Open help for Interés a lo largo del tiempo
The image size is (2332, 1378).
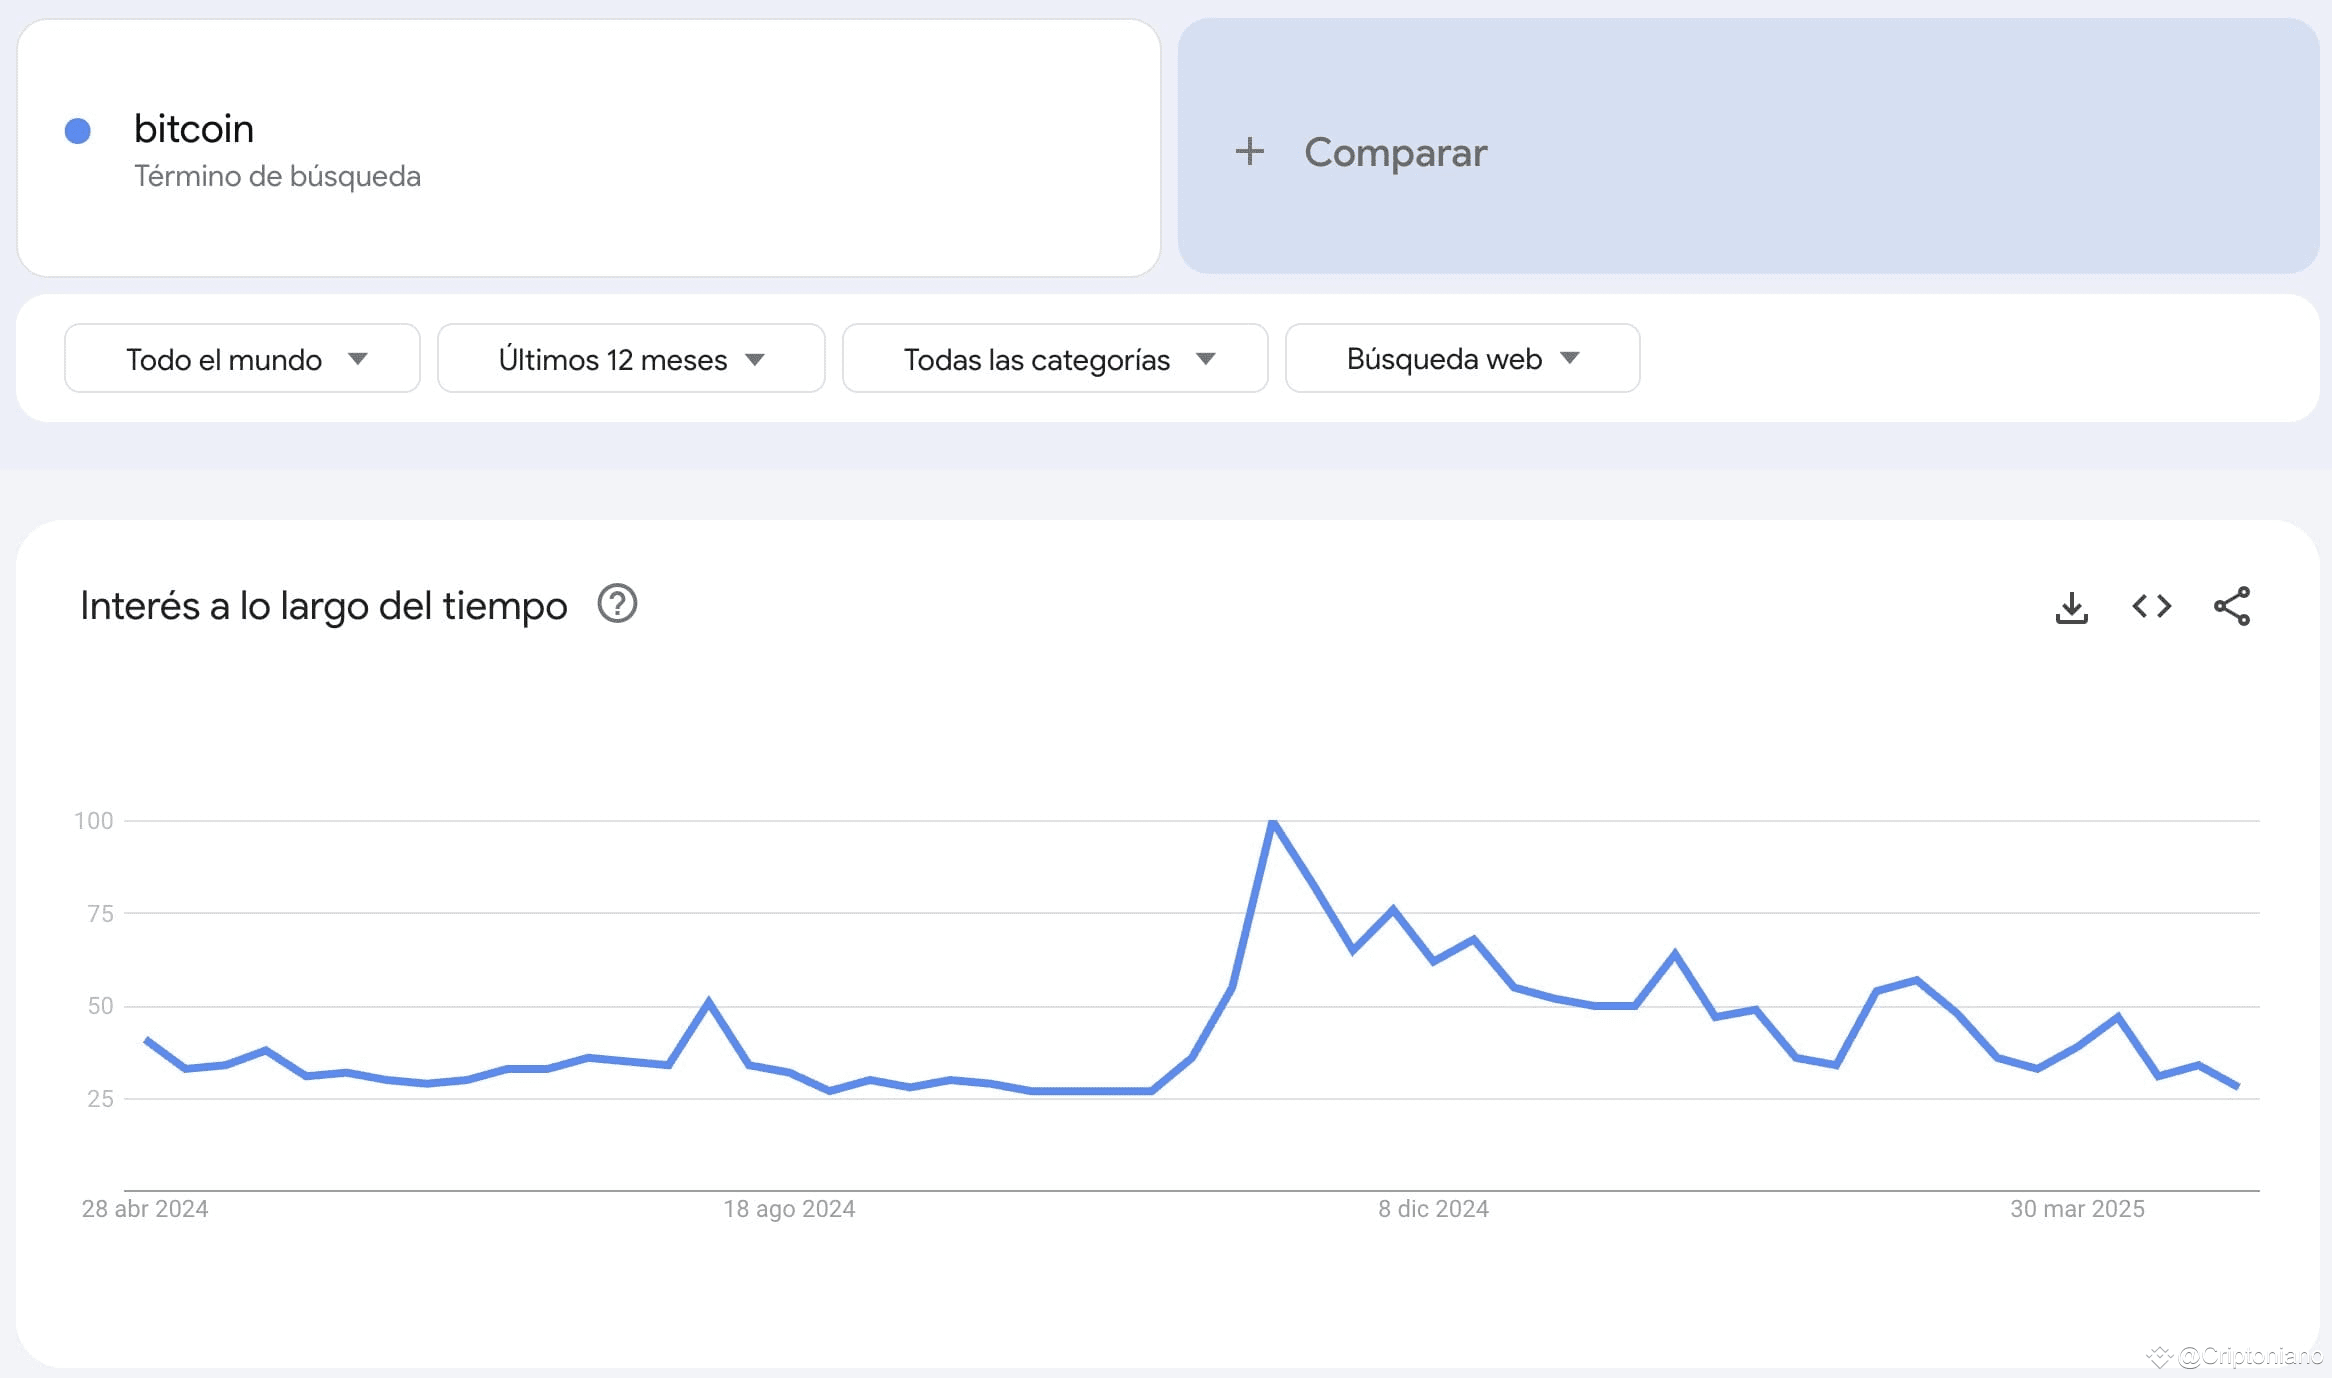[617, 604]
